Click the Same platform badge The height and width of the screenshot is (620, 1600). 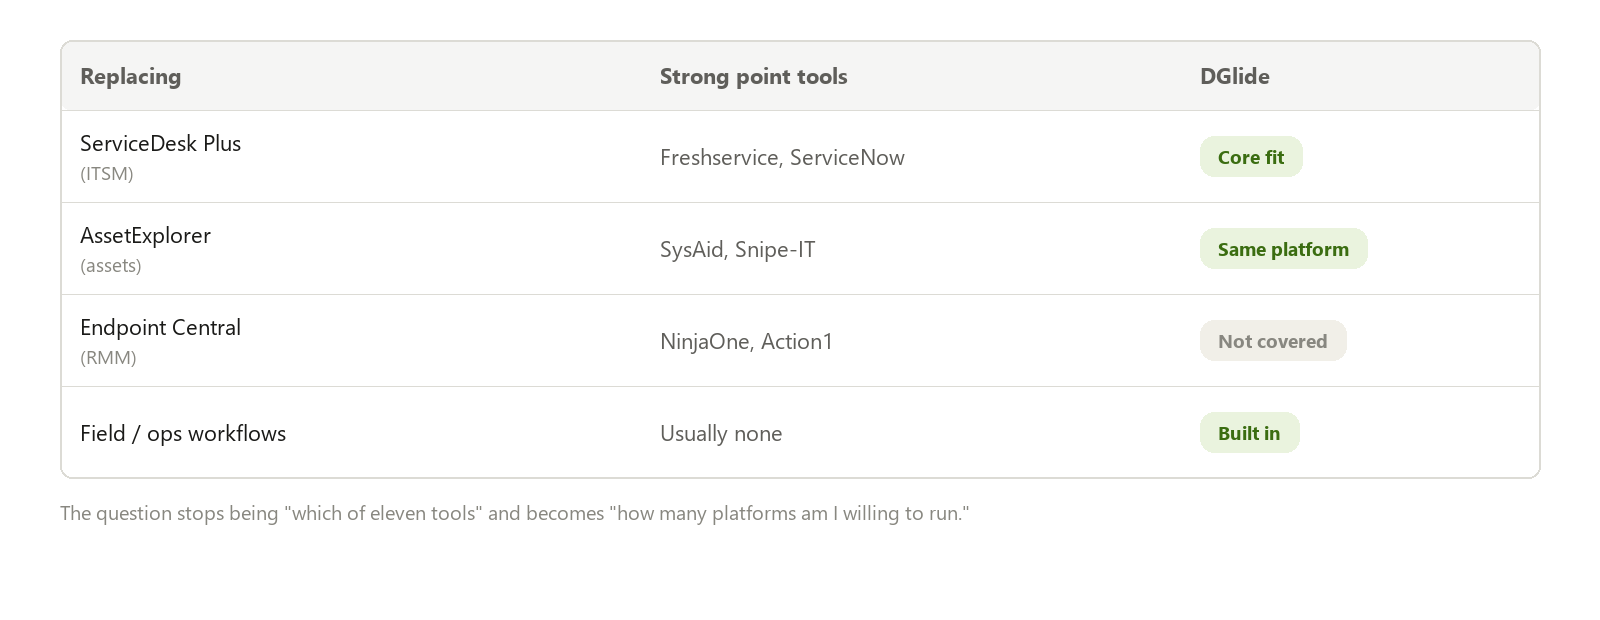(1283, 249)
